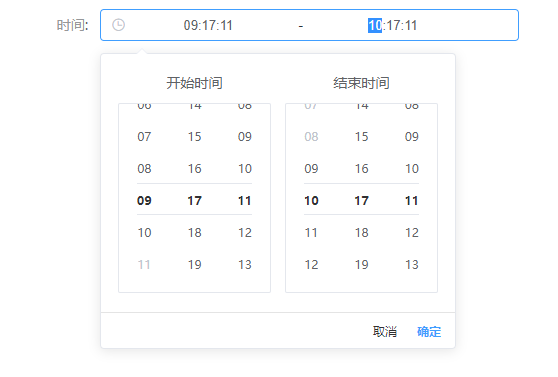The width and height of the screenshot is (558, 377).
Task: Click the start time 09:17:11 input
Action: pos(208,25)
